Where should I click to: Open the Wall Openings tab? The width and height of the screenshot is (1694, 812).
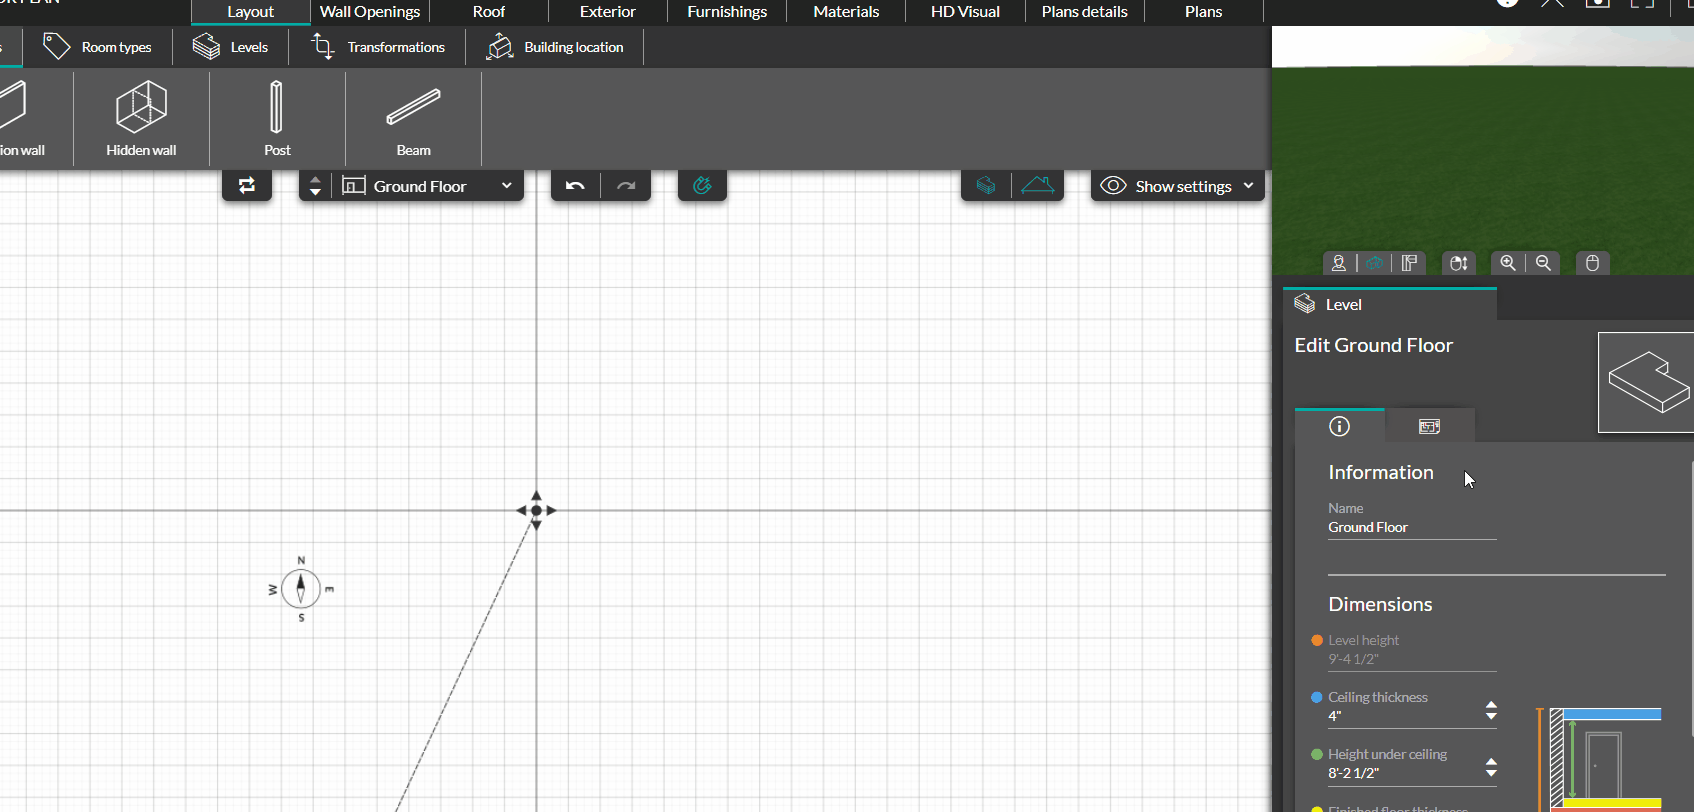point(370,12)
